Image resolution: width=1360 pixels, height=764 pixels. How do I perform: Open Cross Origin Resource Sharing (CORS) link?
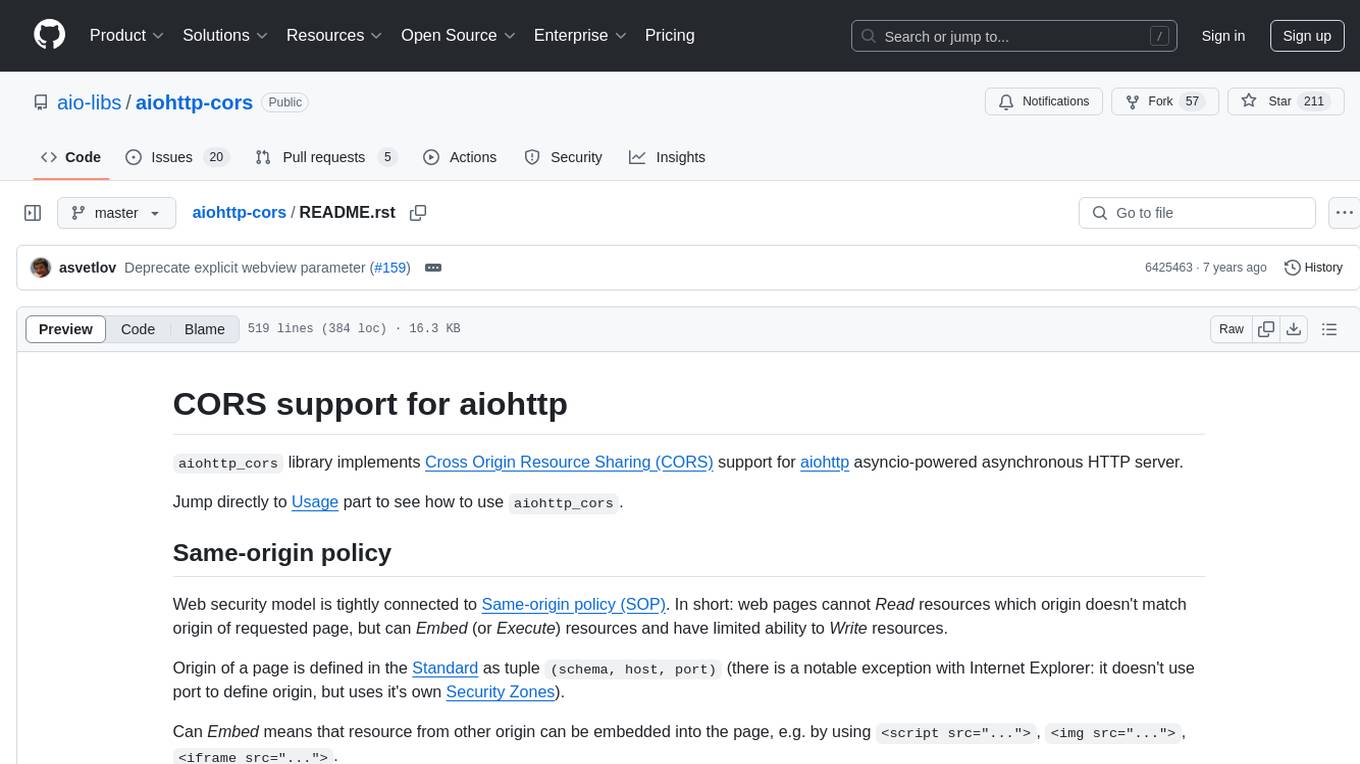coord(569,462)
